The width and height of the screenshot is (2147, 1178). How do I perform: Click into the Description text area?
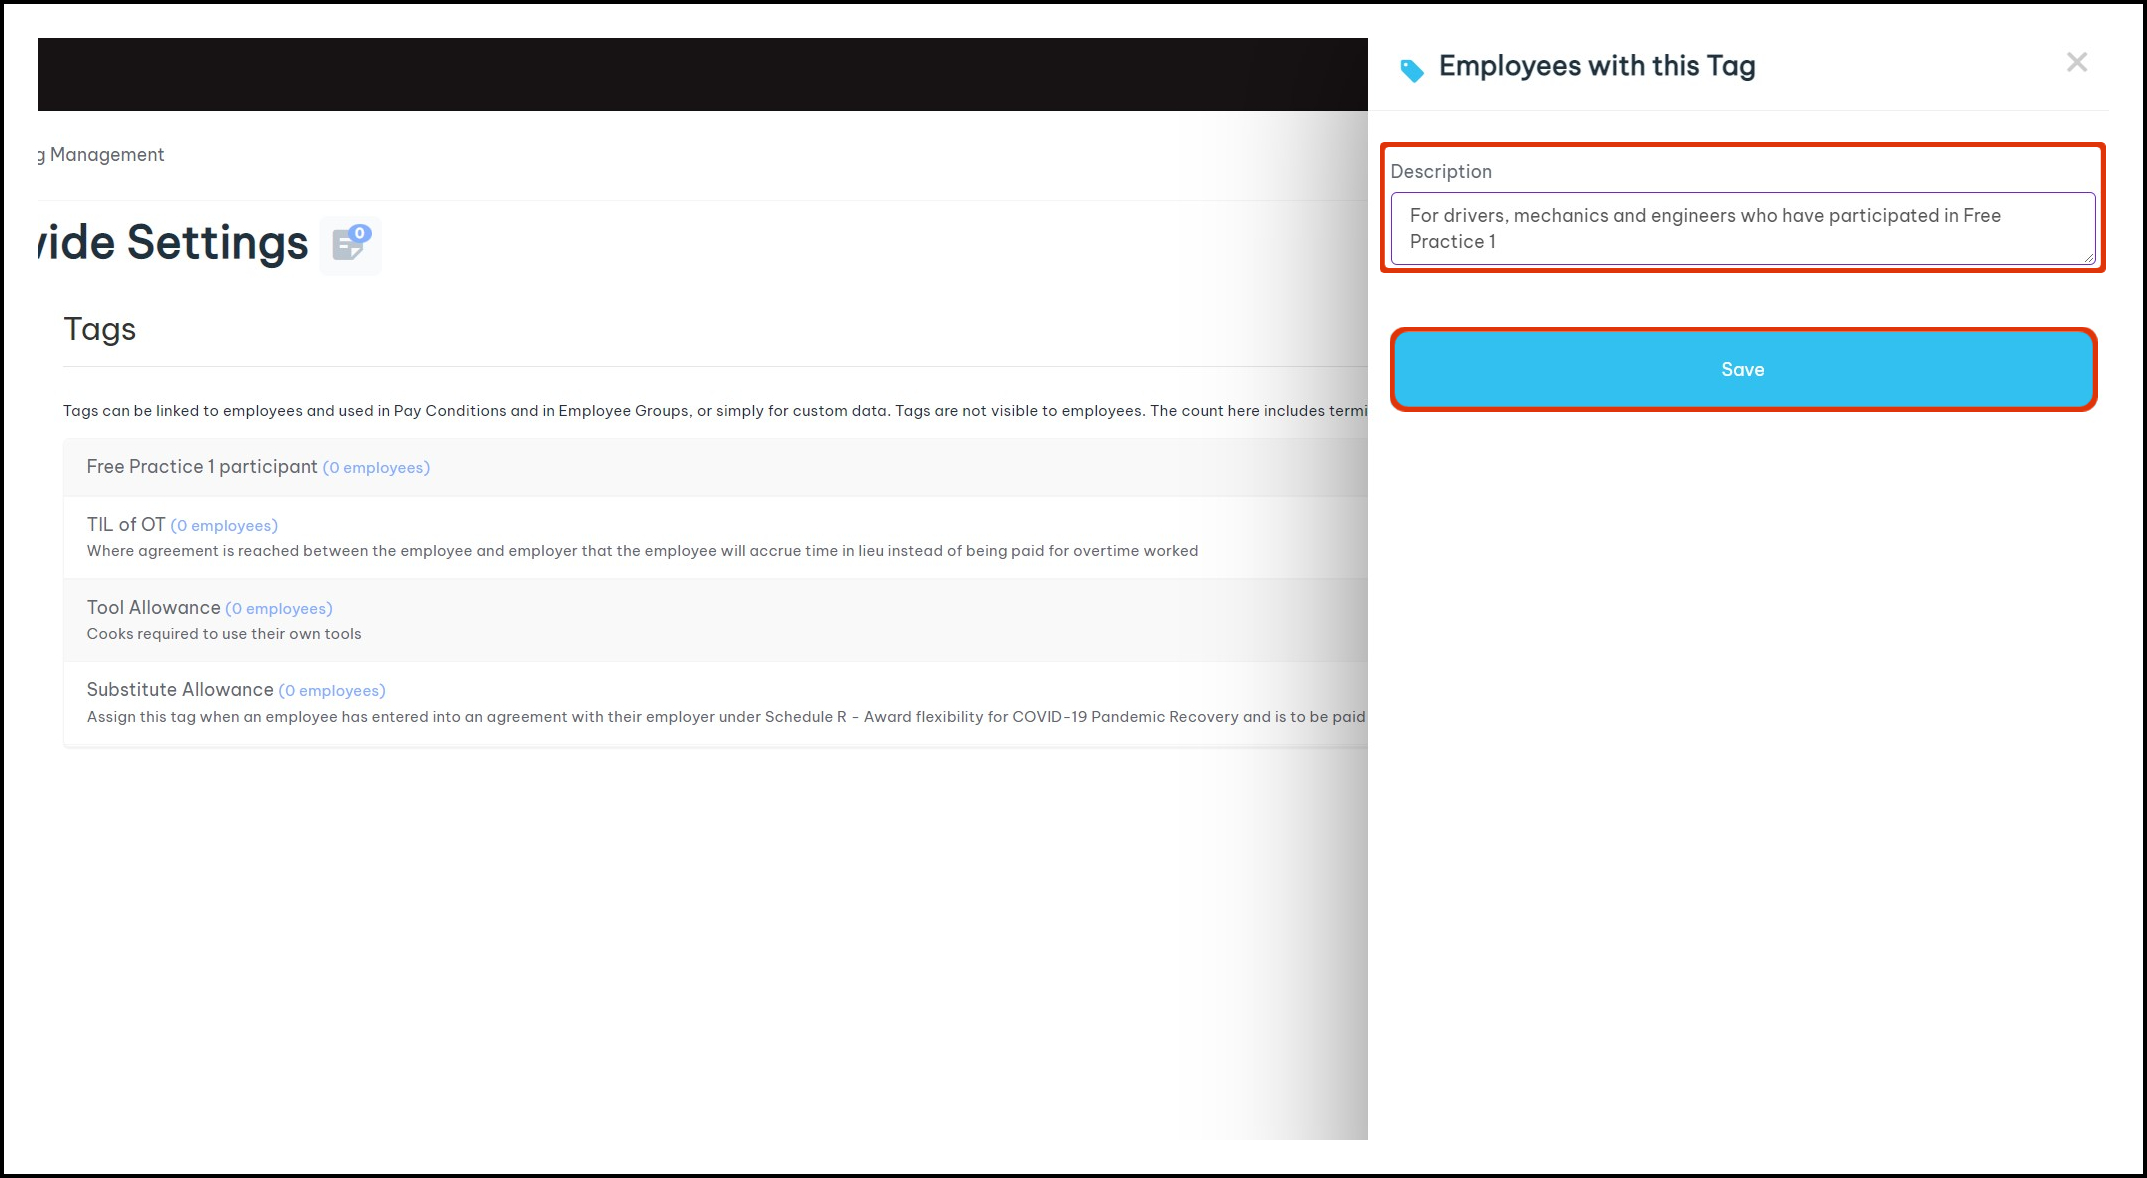click(1741, 229)
